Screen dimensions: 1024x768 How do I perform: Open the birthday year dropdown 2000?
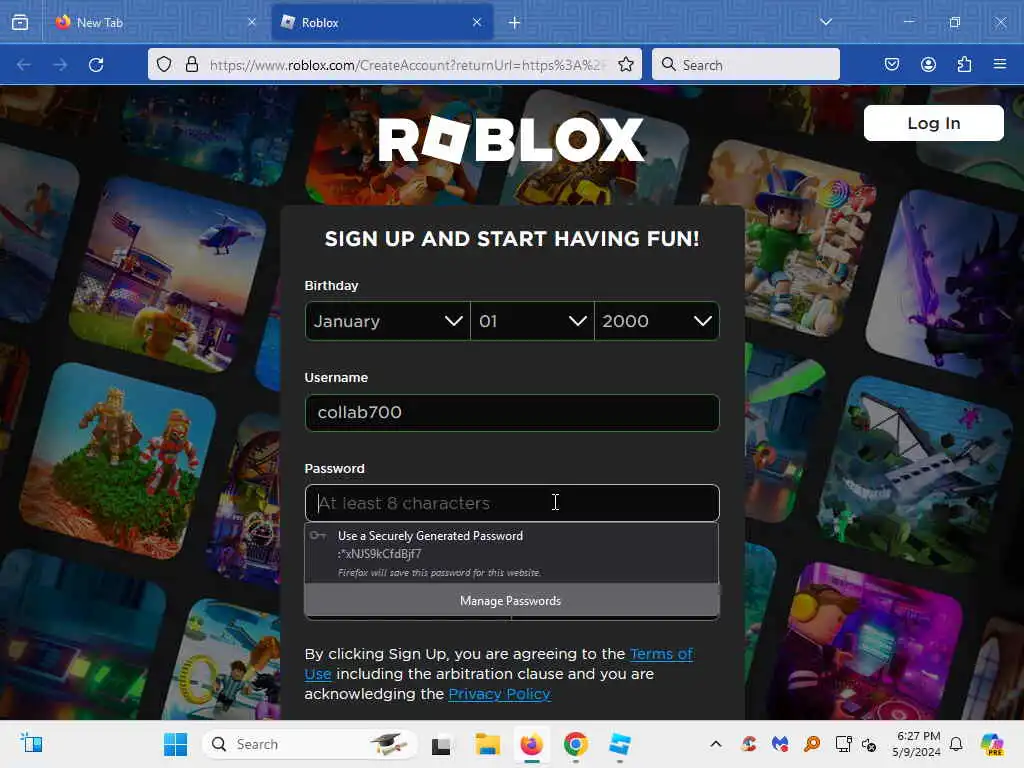tap(657, 321)
